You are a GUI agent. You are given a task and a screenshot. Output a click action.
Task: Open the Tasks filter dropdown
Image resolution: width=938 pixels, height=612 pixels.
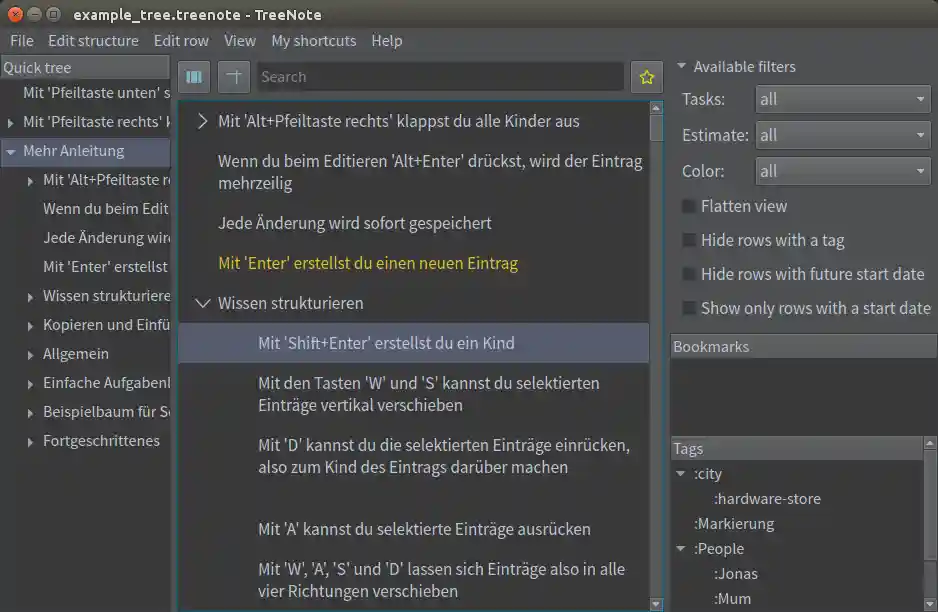(x=840, y=99)
